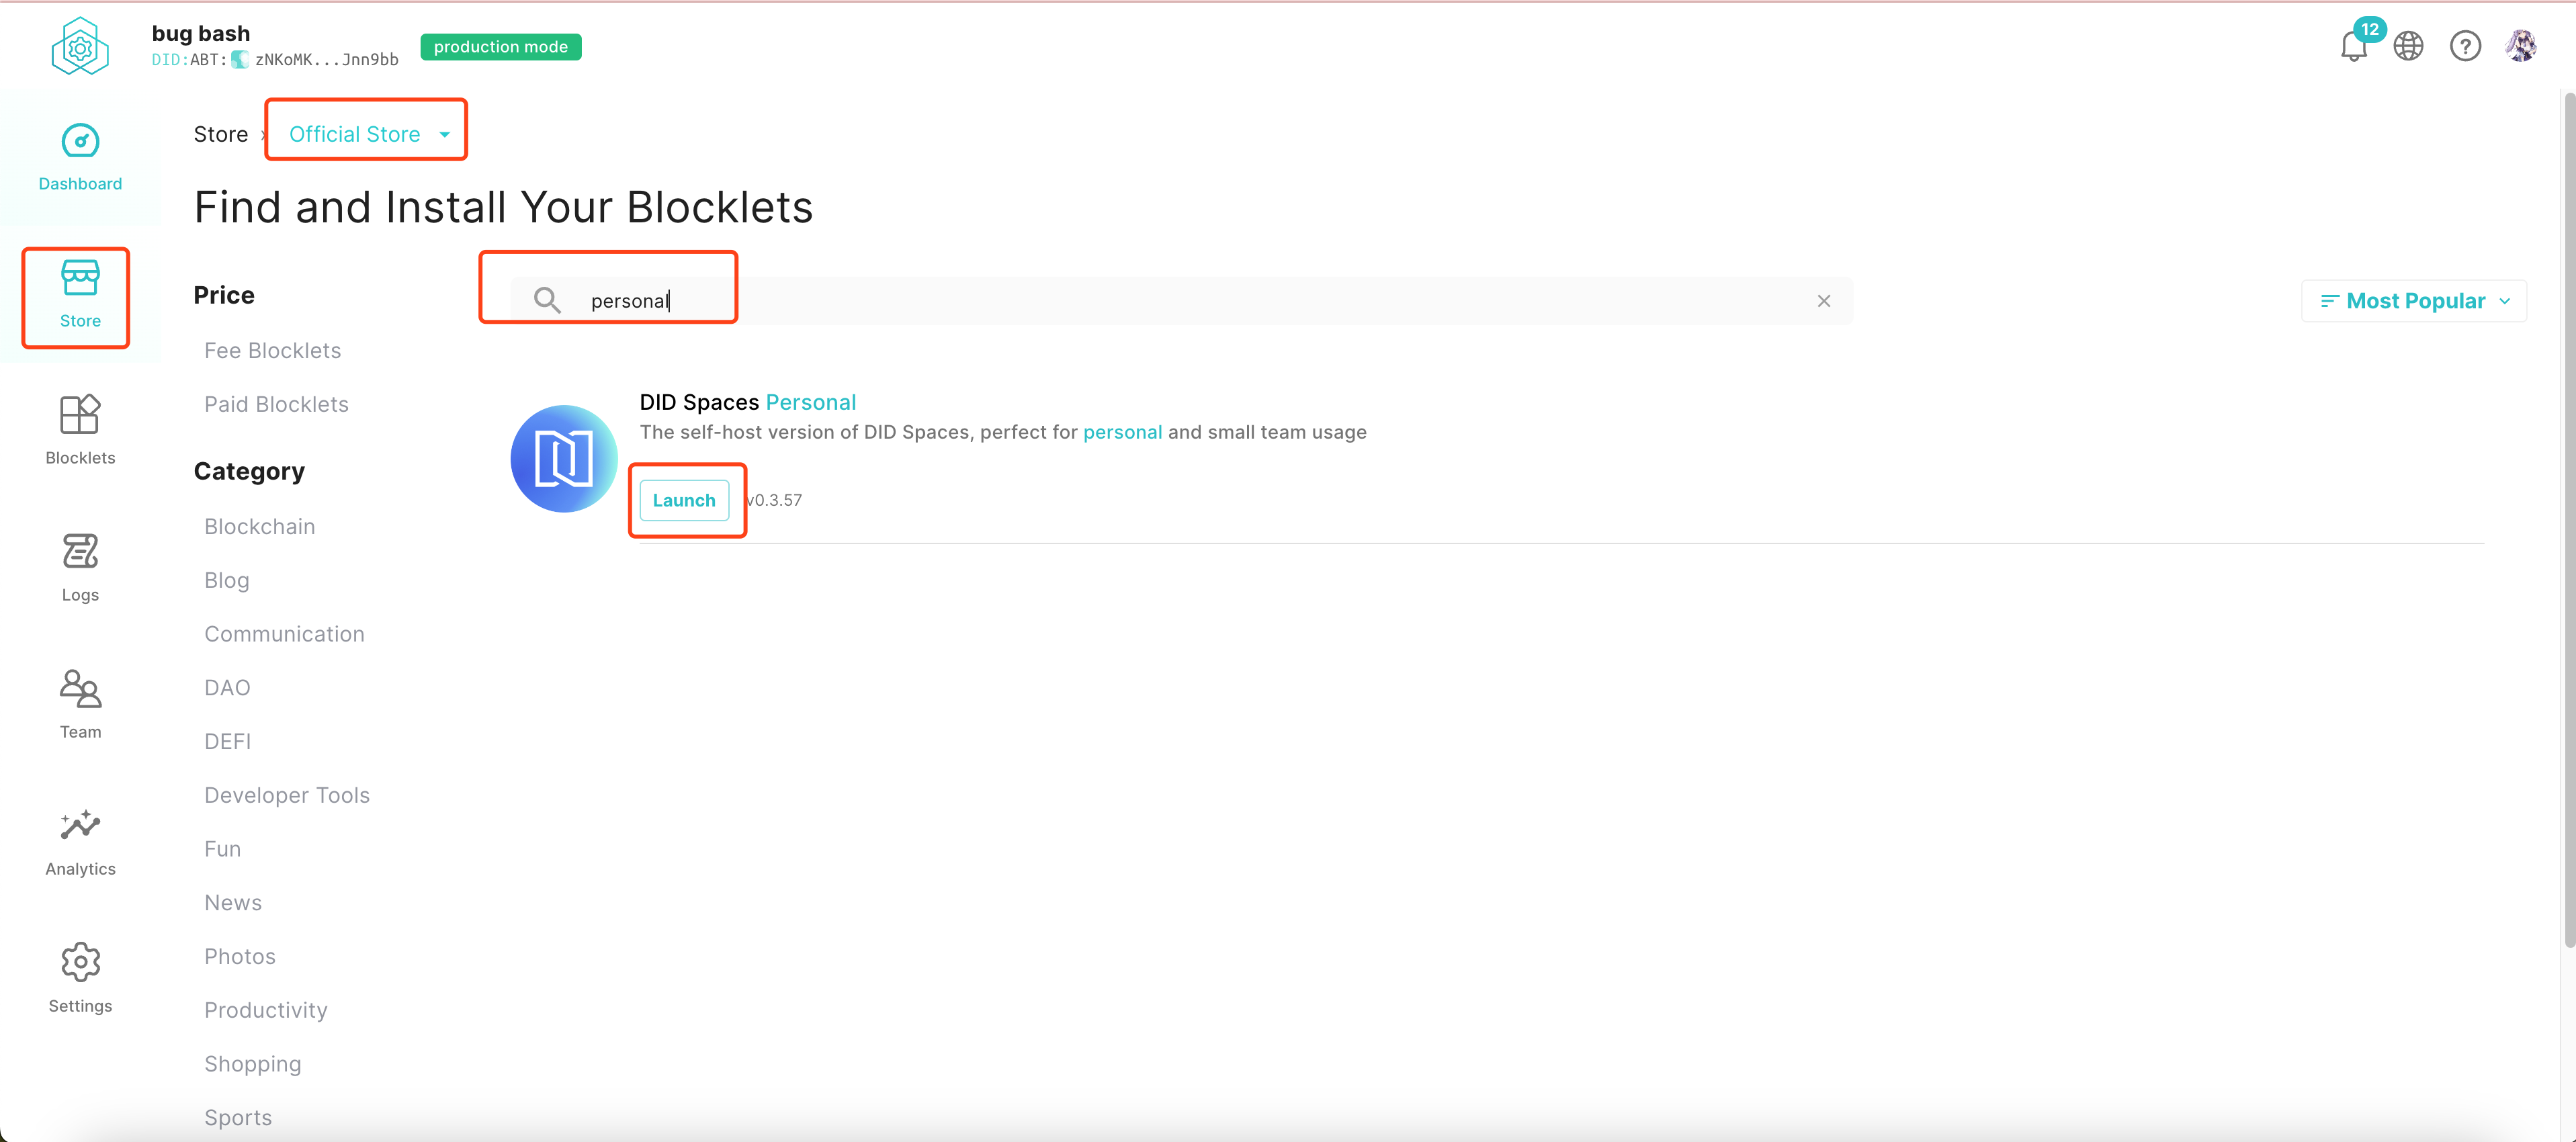The height and width of the screenshot is (1142, 2576).
Task: Click the globe language icon
Action: [x=2408, y=46]
